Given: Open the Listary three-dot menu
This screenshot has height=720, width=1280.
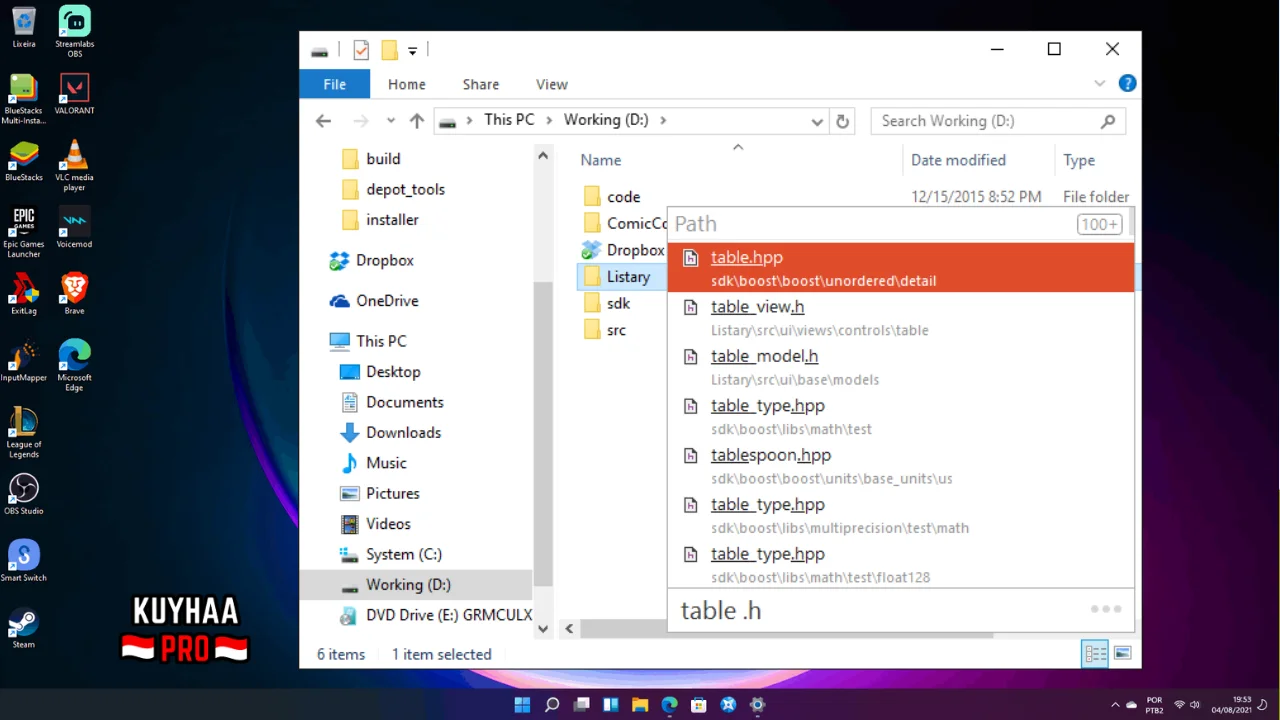Looking at the screenshot, I should coord(1106,609).
